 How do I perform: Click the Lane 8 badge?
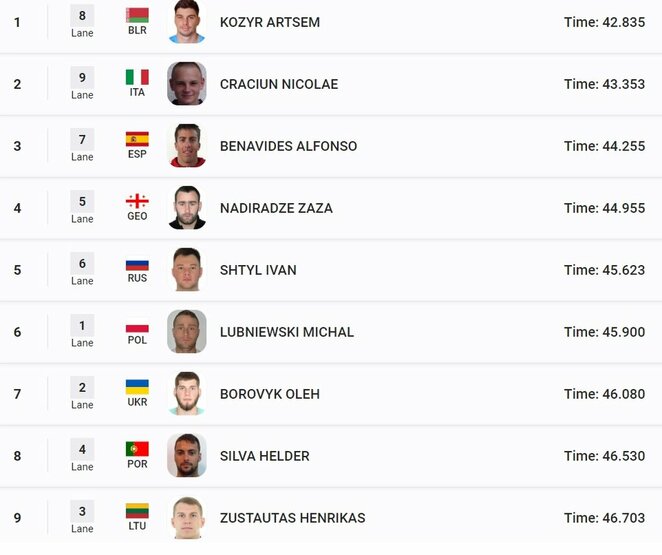82,22
